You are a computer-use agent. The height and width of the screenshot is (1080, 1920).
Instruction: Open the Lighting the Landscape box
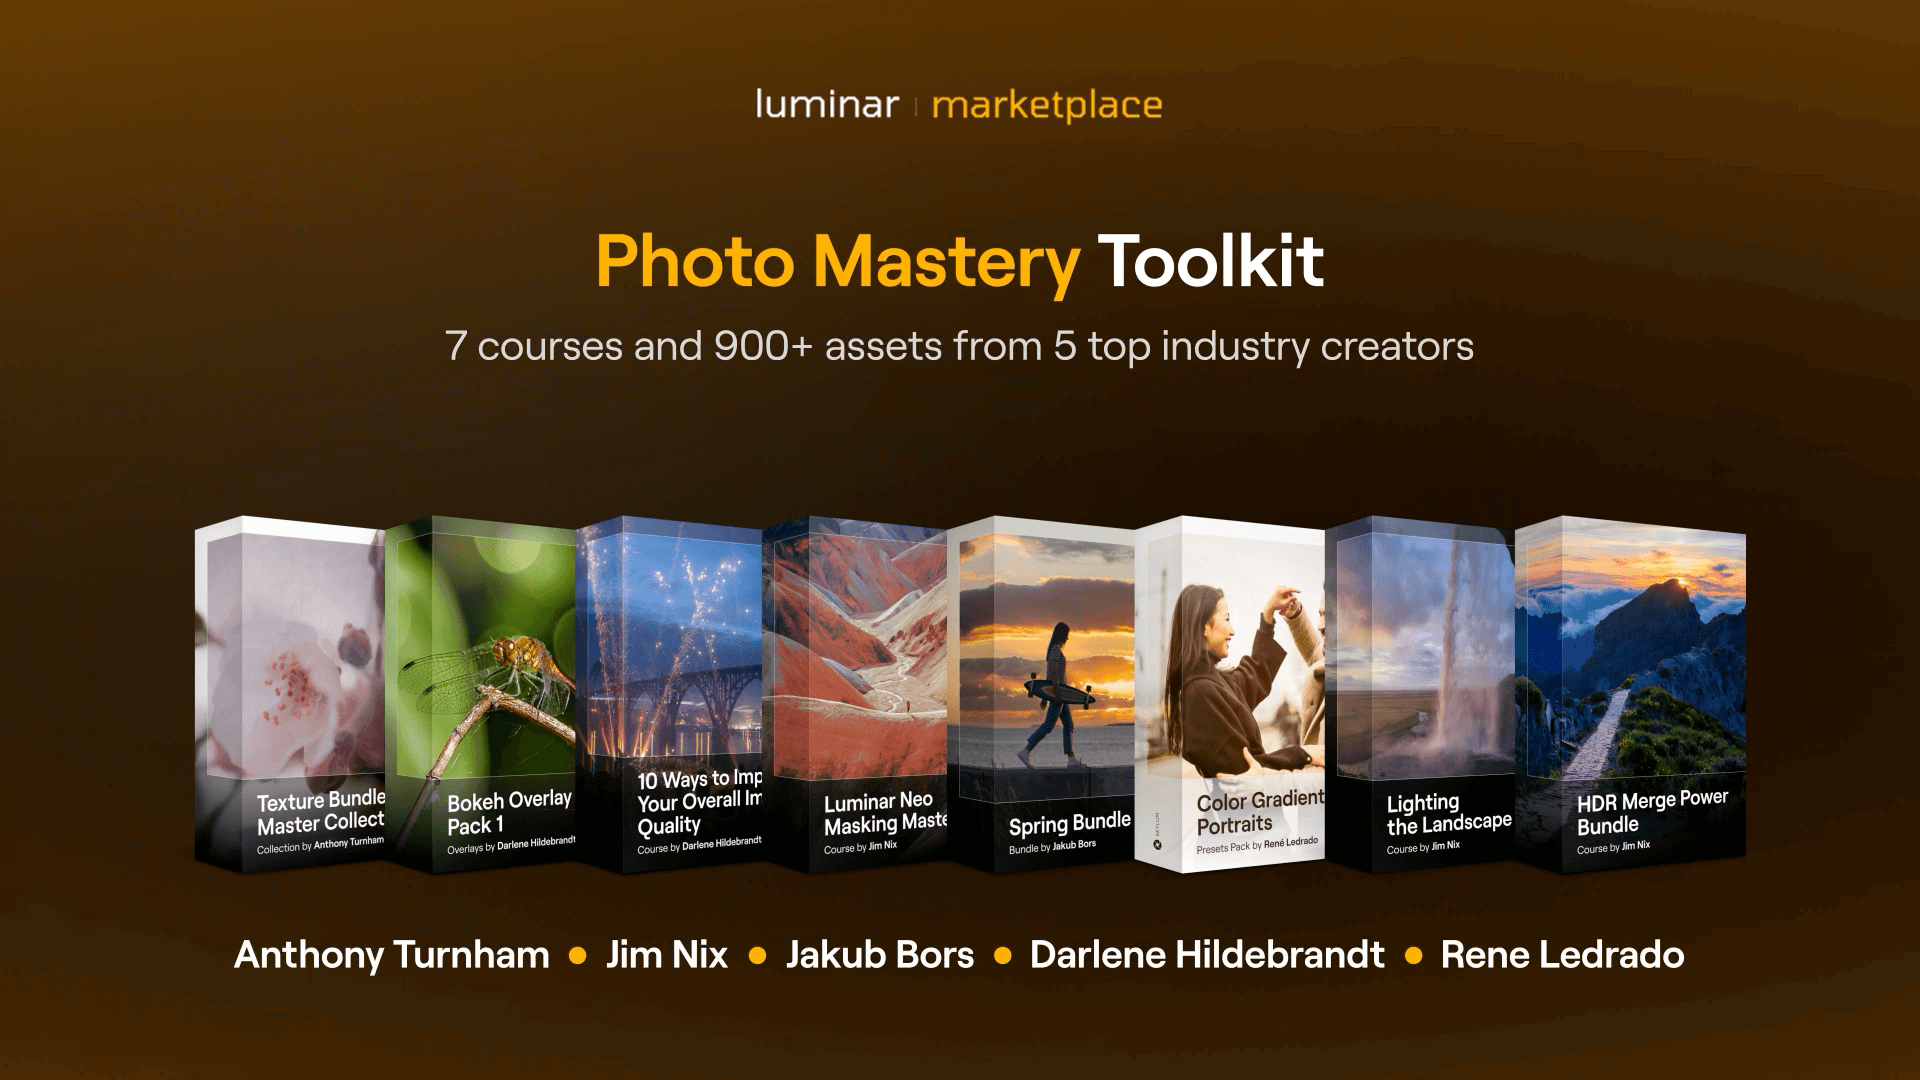(x=1420, y=694)
